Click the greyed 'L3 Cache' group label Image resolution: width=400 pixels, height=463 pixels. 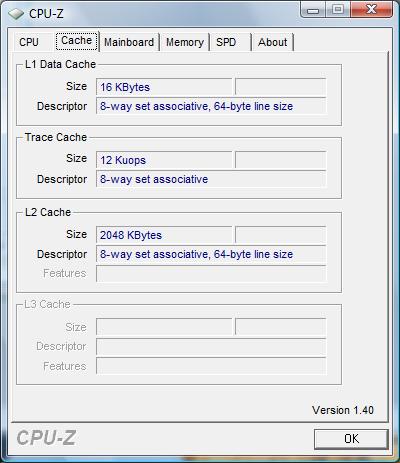pyautogui.click(x=47, y=304)
